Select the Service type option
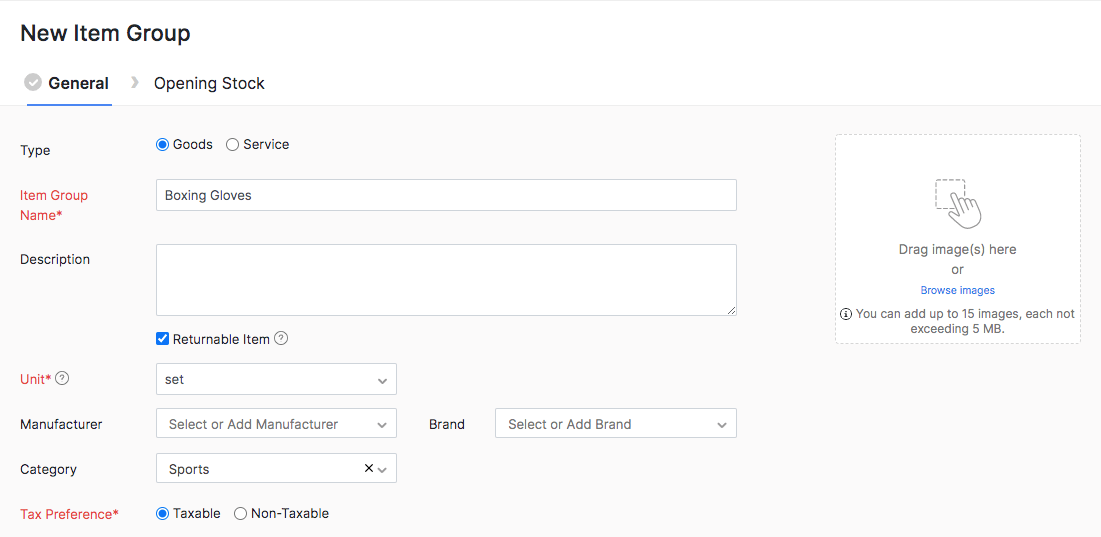The image size is (1101, 537). [233, 145]
